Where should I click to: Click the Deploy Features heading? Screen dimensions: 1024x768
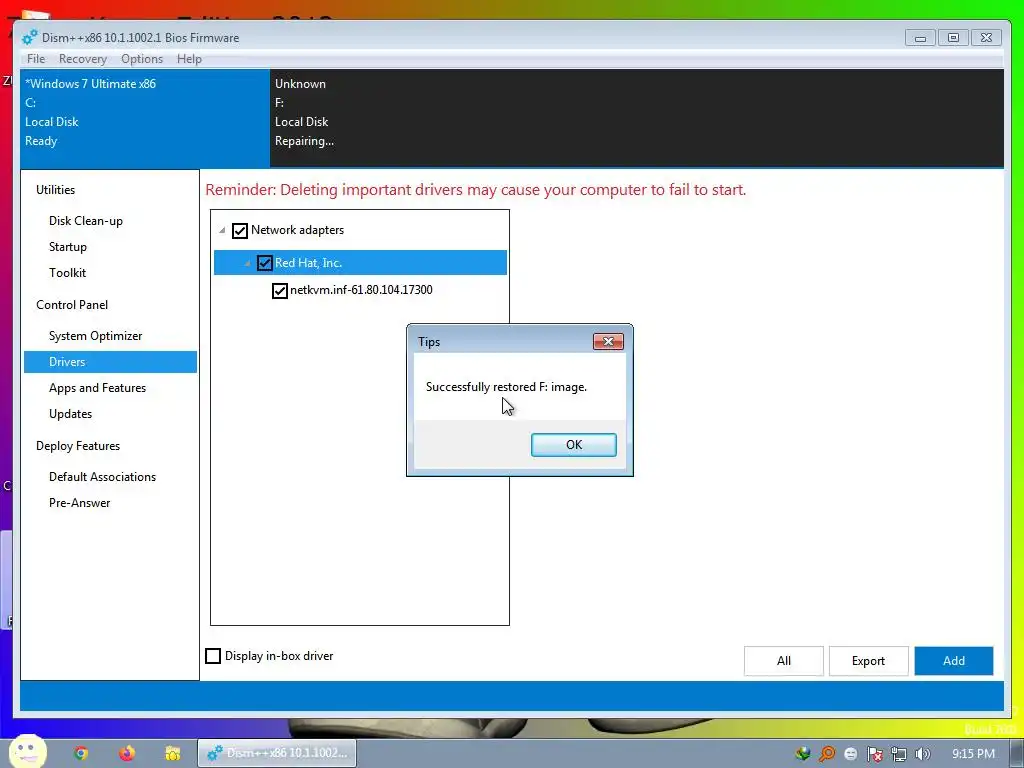(x=78, y=446)
